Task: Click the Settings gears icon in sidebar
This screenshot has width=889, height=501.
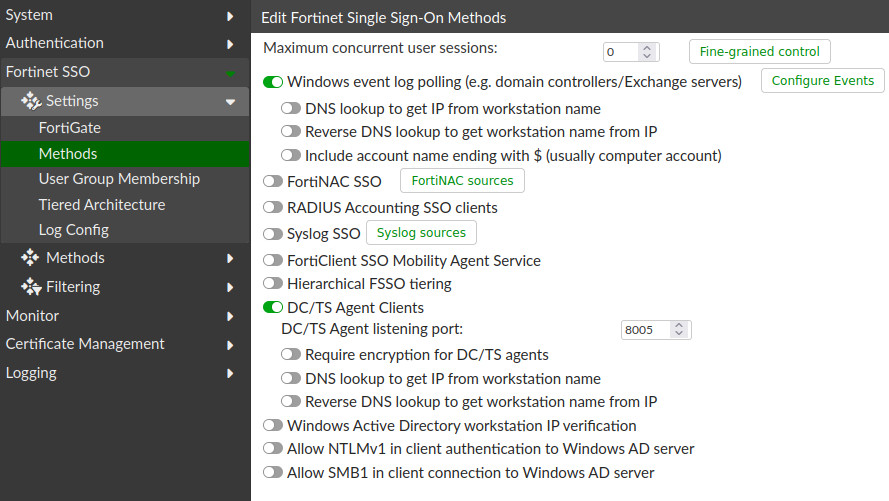Action: pyautogui.click(x=30, y=101)
